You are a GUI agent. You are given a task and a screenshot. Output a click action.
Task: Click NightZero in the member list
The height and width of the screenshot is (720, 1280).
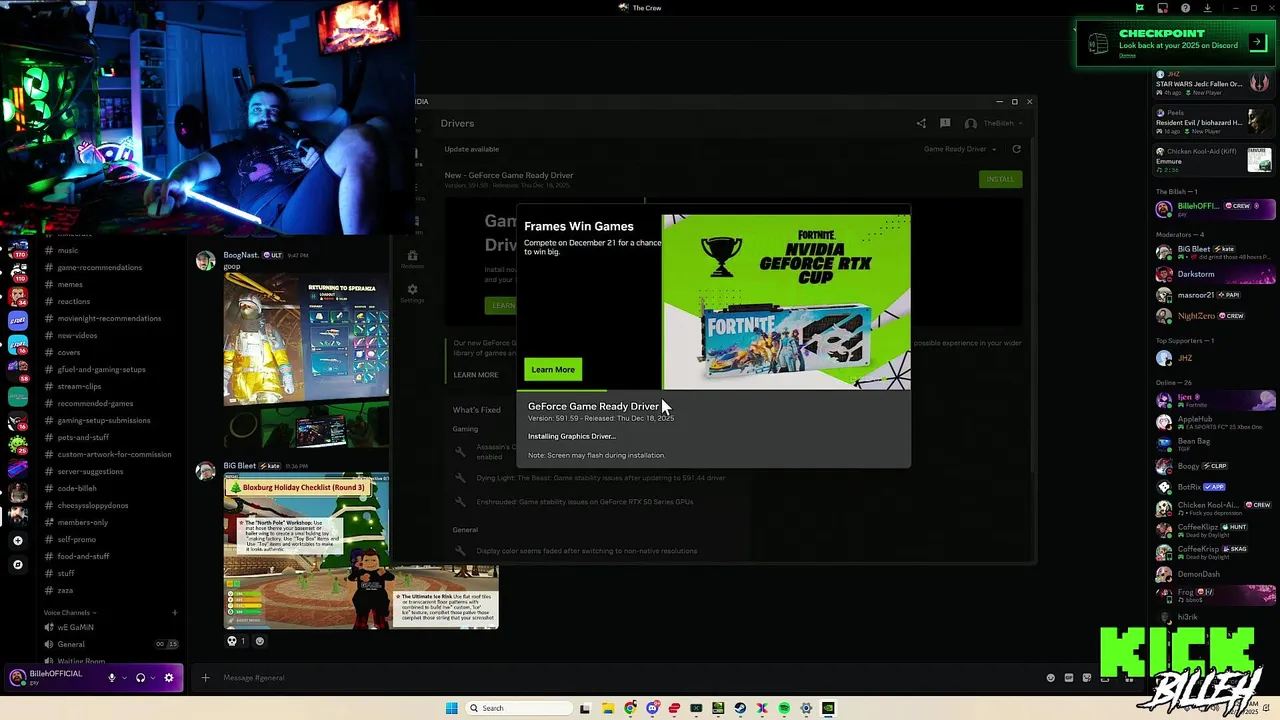pyautogui.click(x=1213, y=316)
